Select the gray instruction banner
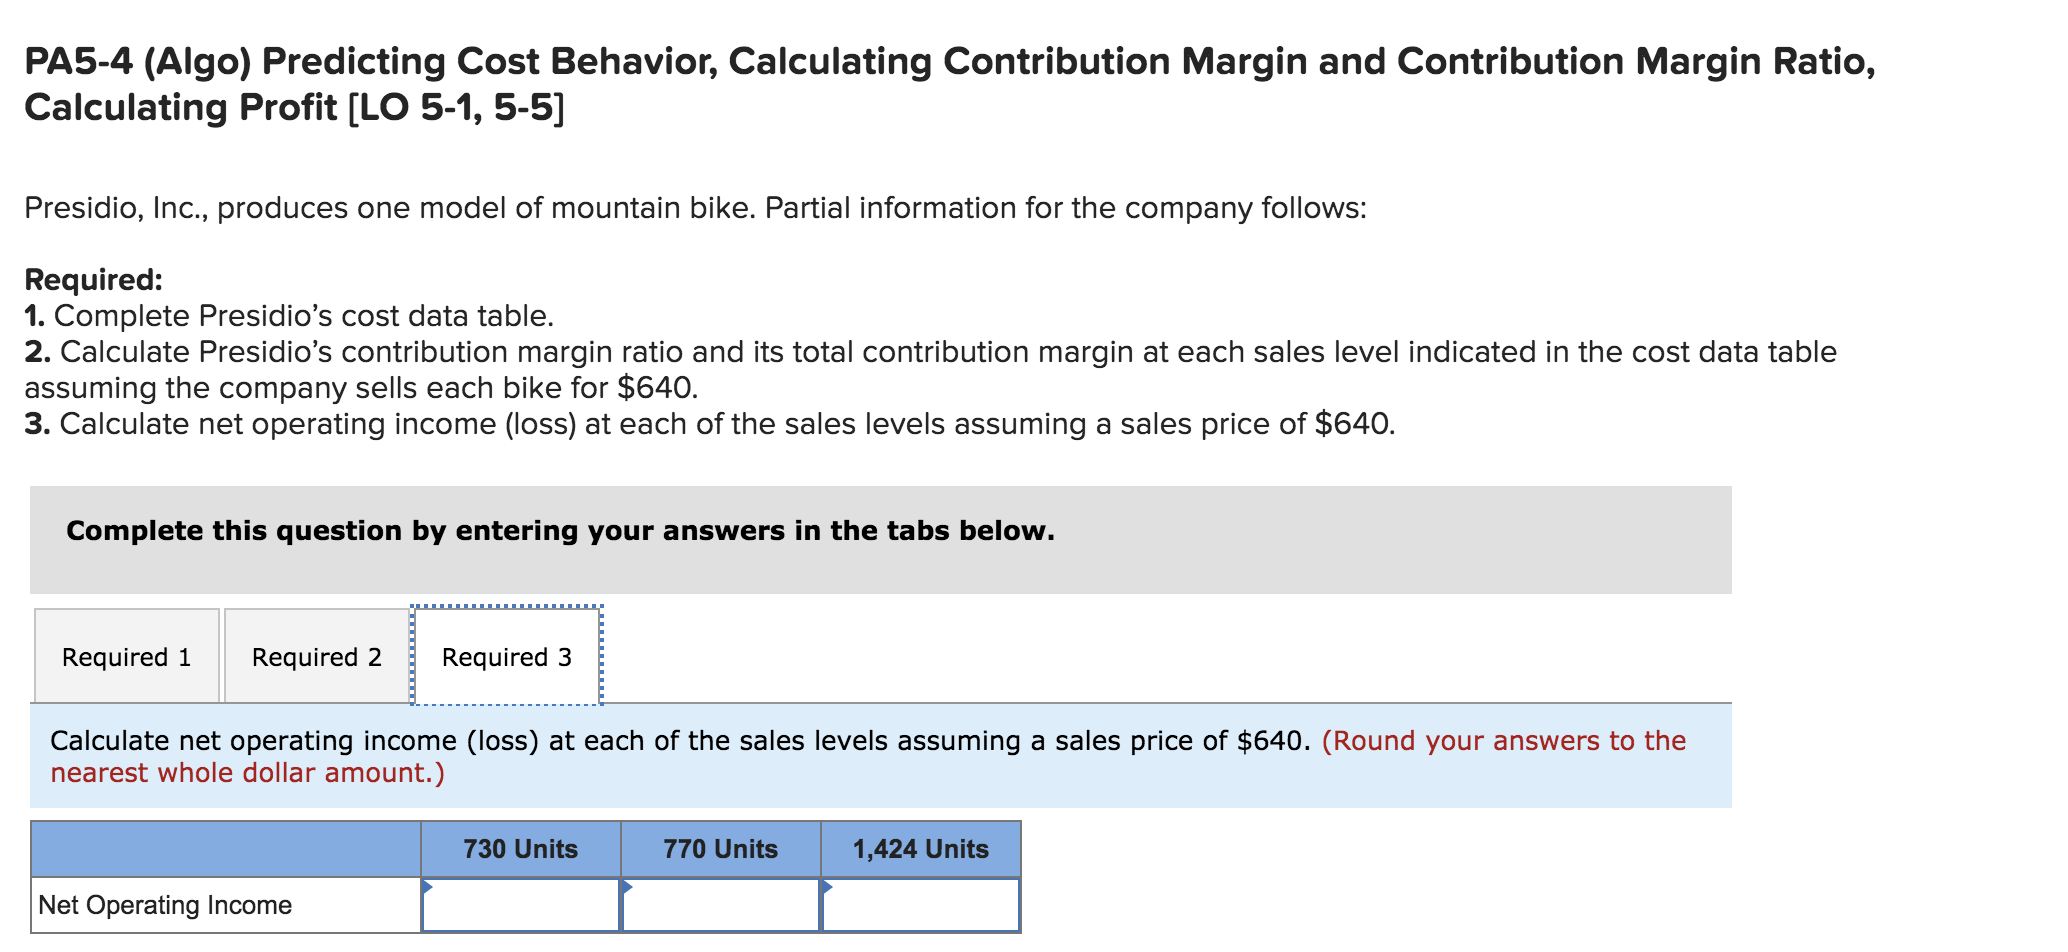This screenshot has height=952, width=2068. 560,531
